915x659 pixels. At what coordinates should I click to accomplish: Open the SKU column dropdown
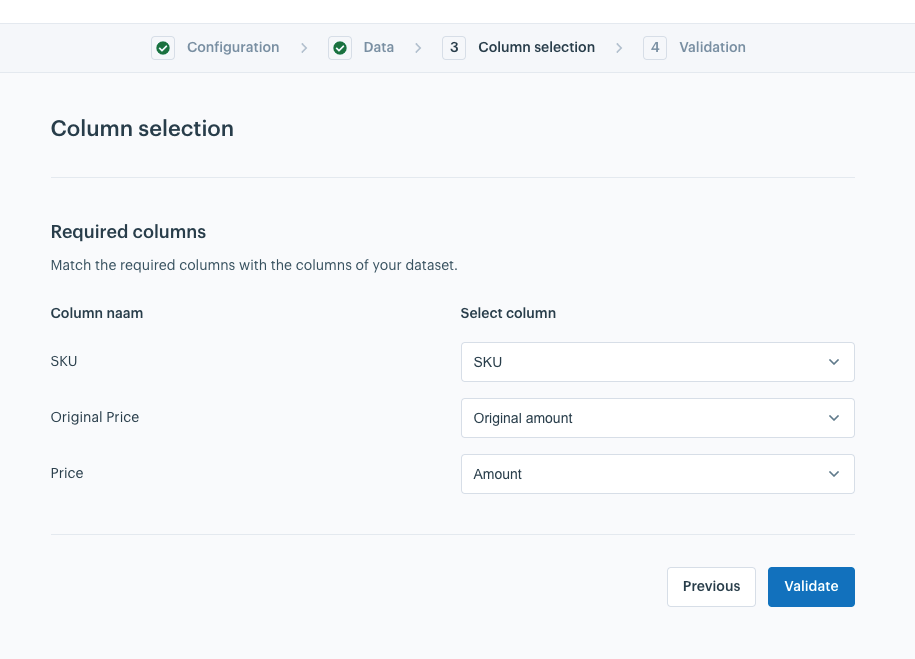(658, 362)
